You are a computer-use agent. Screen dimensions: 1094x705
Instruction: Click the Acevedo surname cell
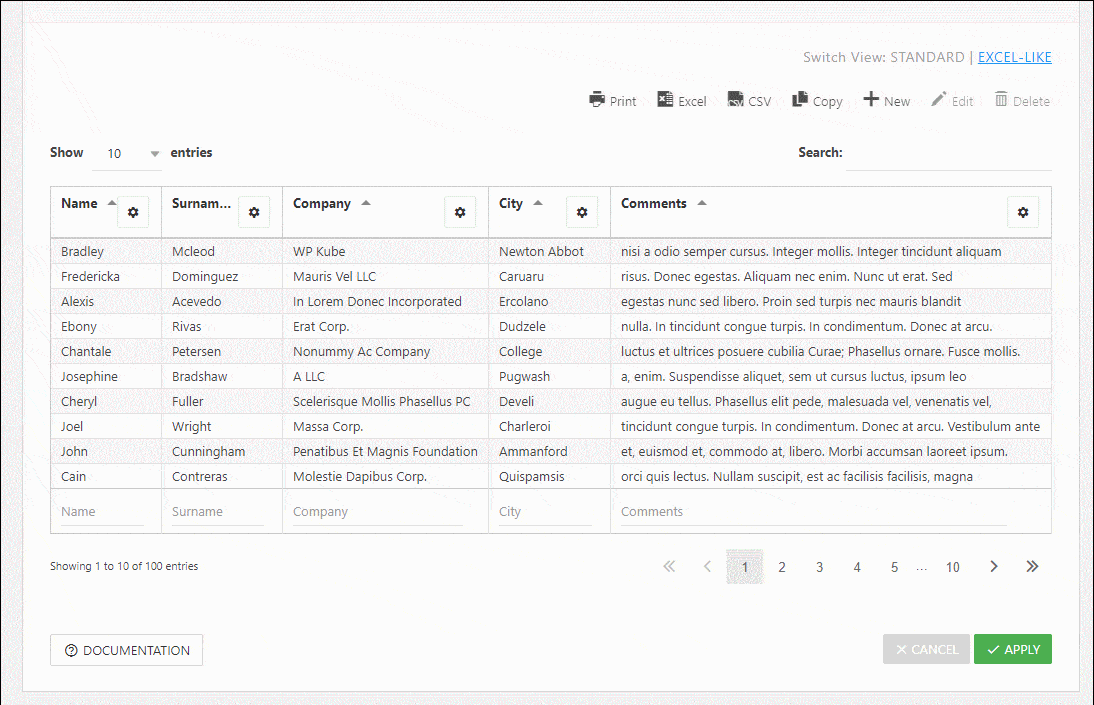222,302
